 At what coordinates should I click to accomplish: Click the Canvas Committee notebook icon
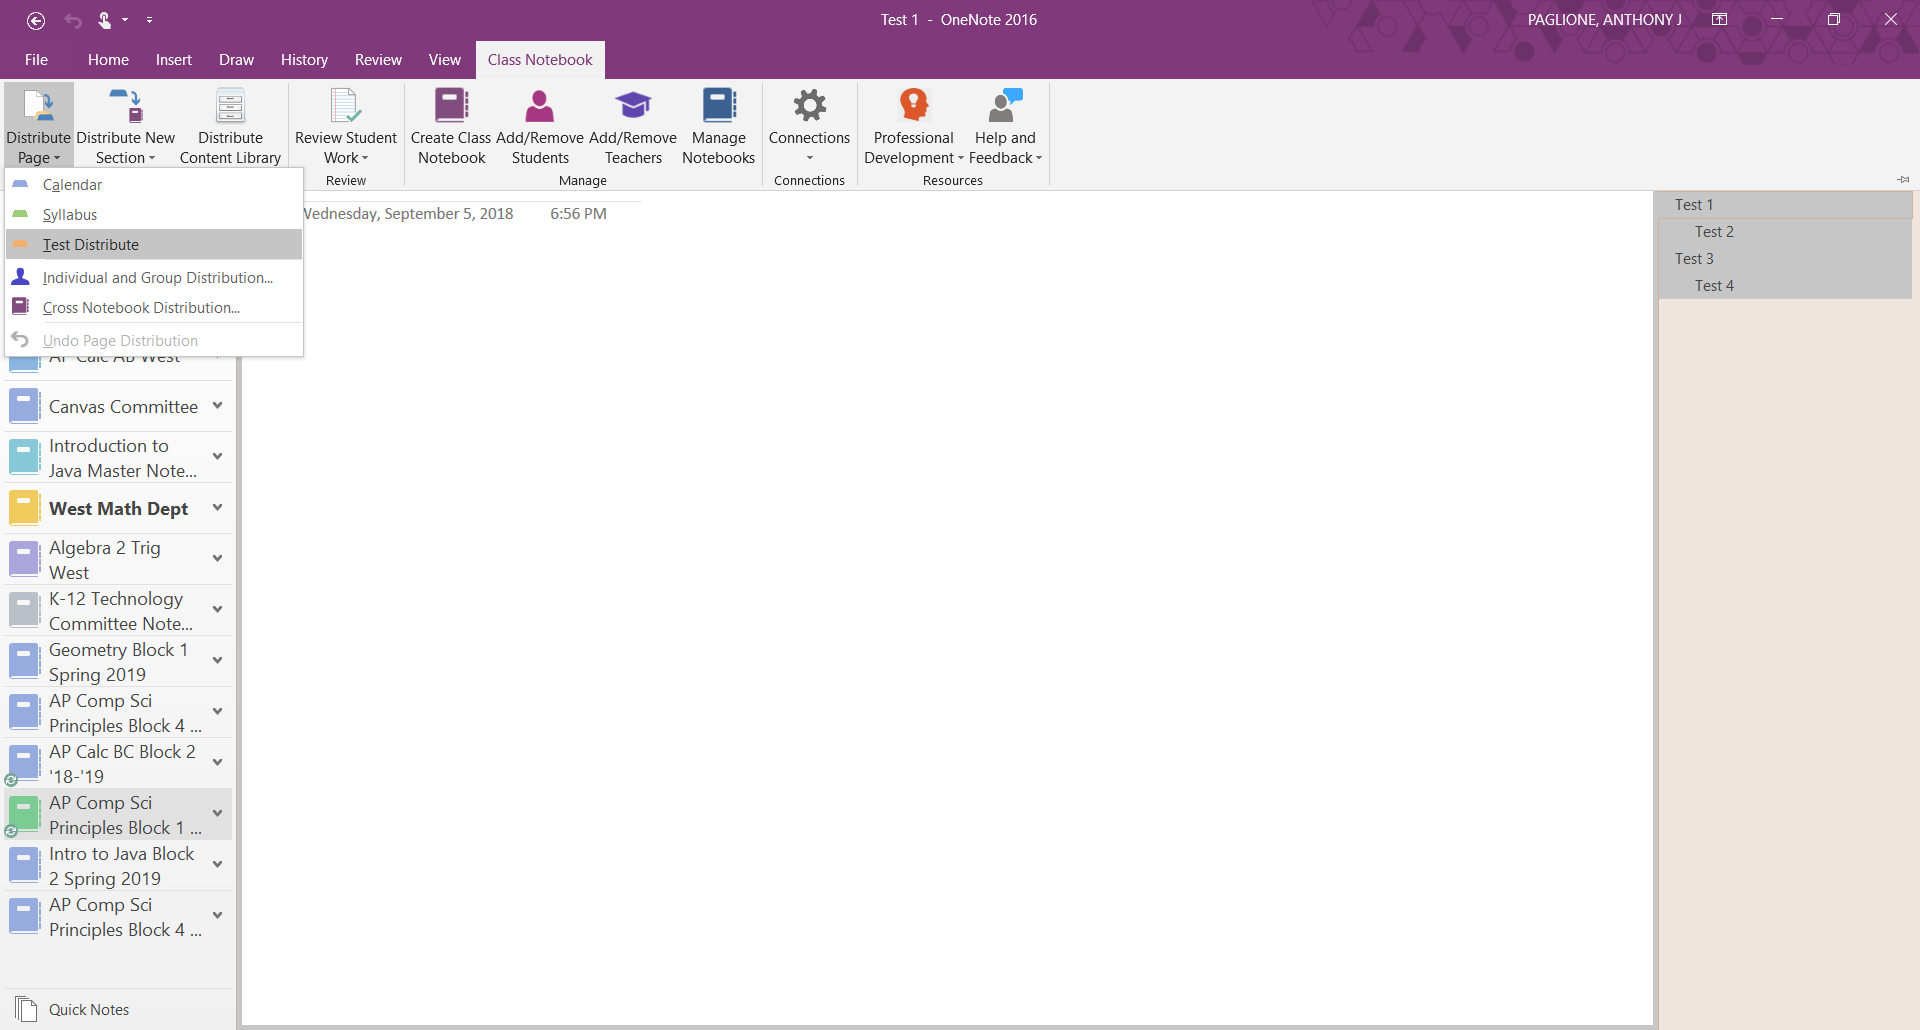24,406
